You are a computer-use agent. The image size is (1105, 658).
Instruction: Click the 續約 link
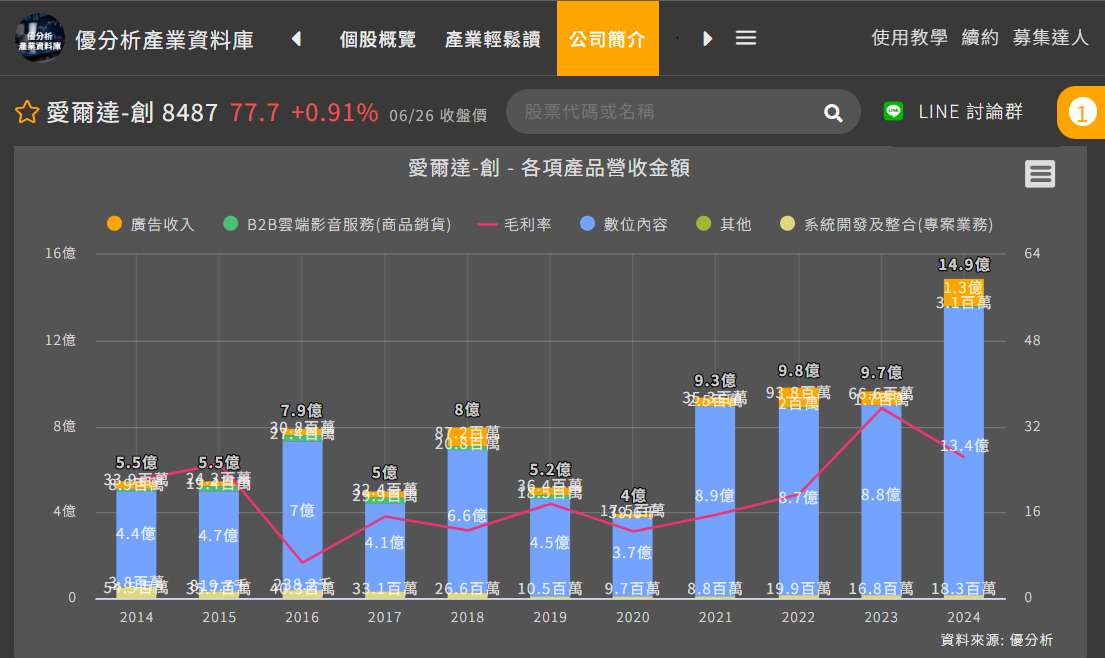tap(980, 37)
